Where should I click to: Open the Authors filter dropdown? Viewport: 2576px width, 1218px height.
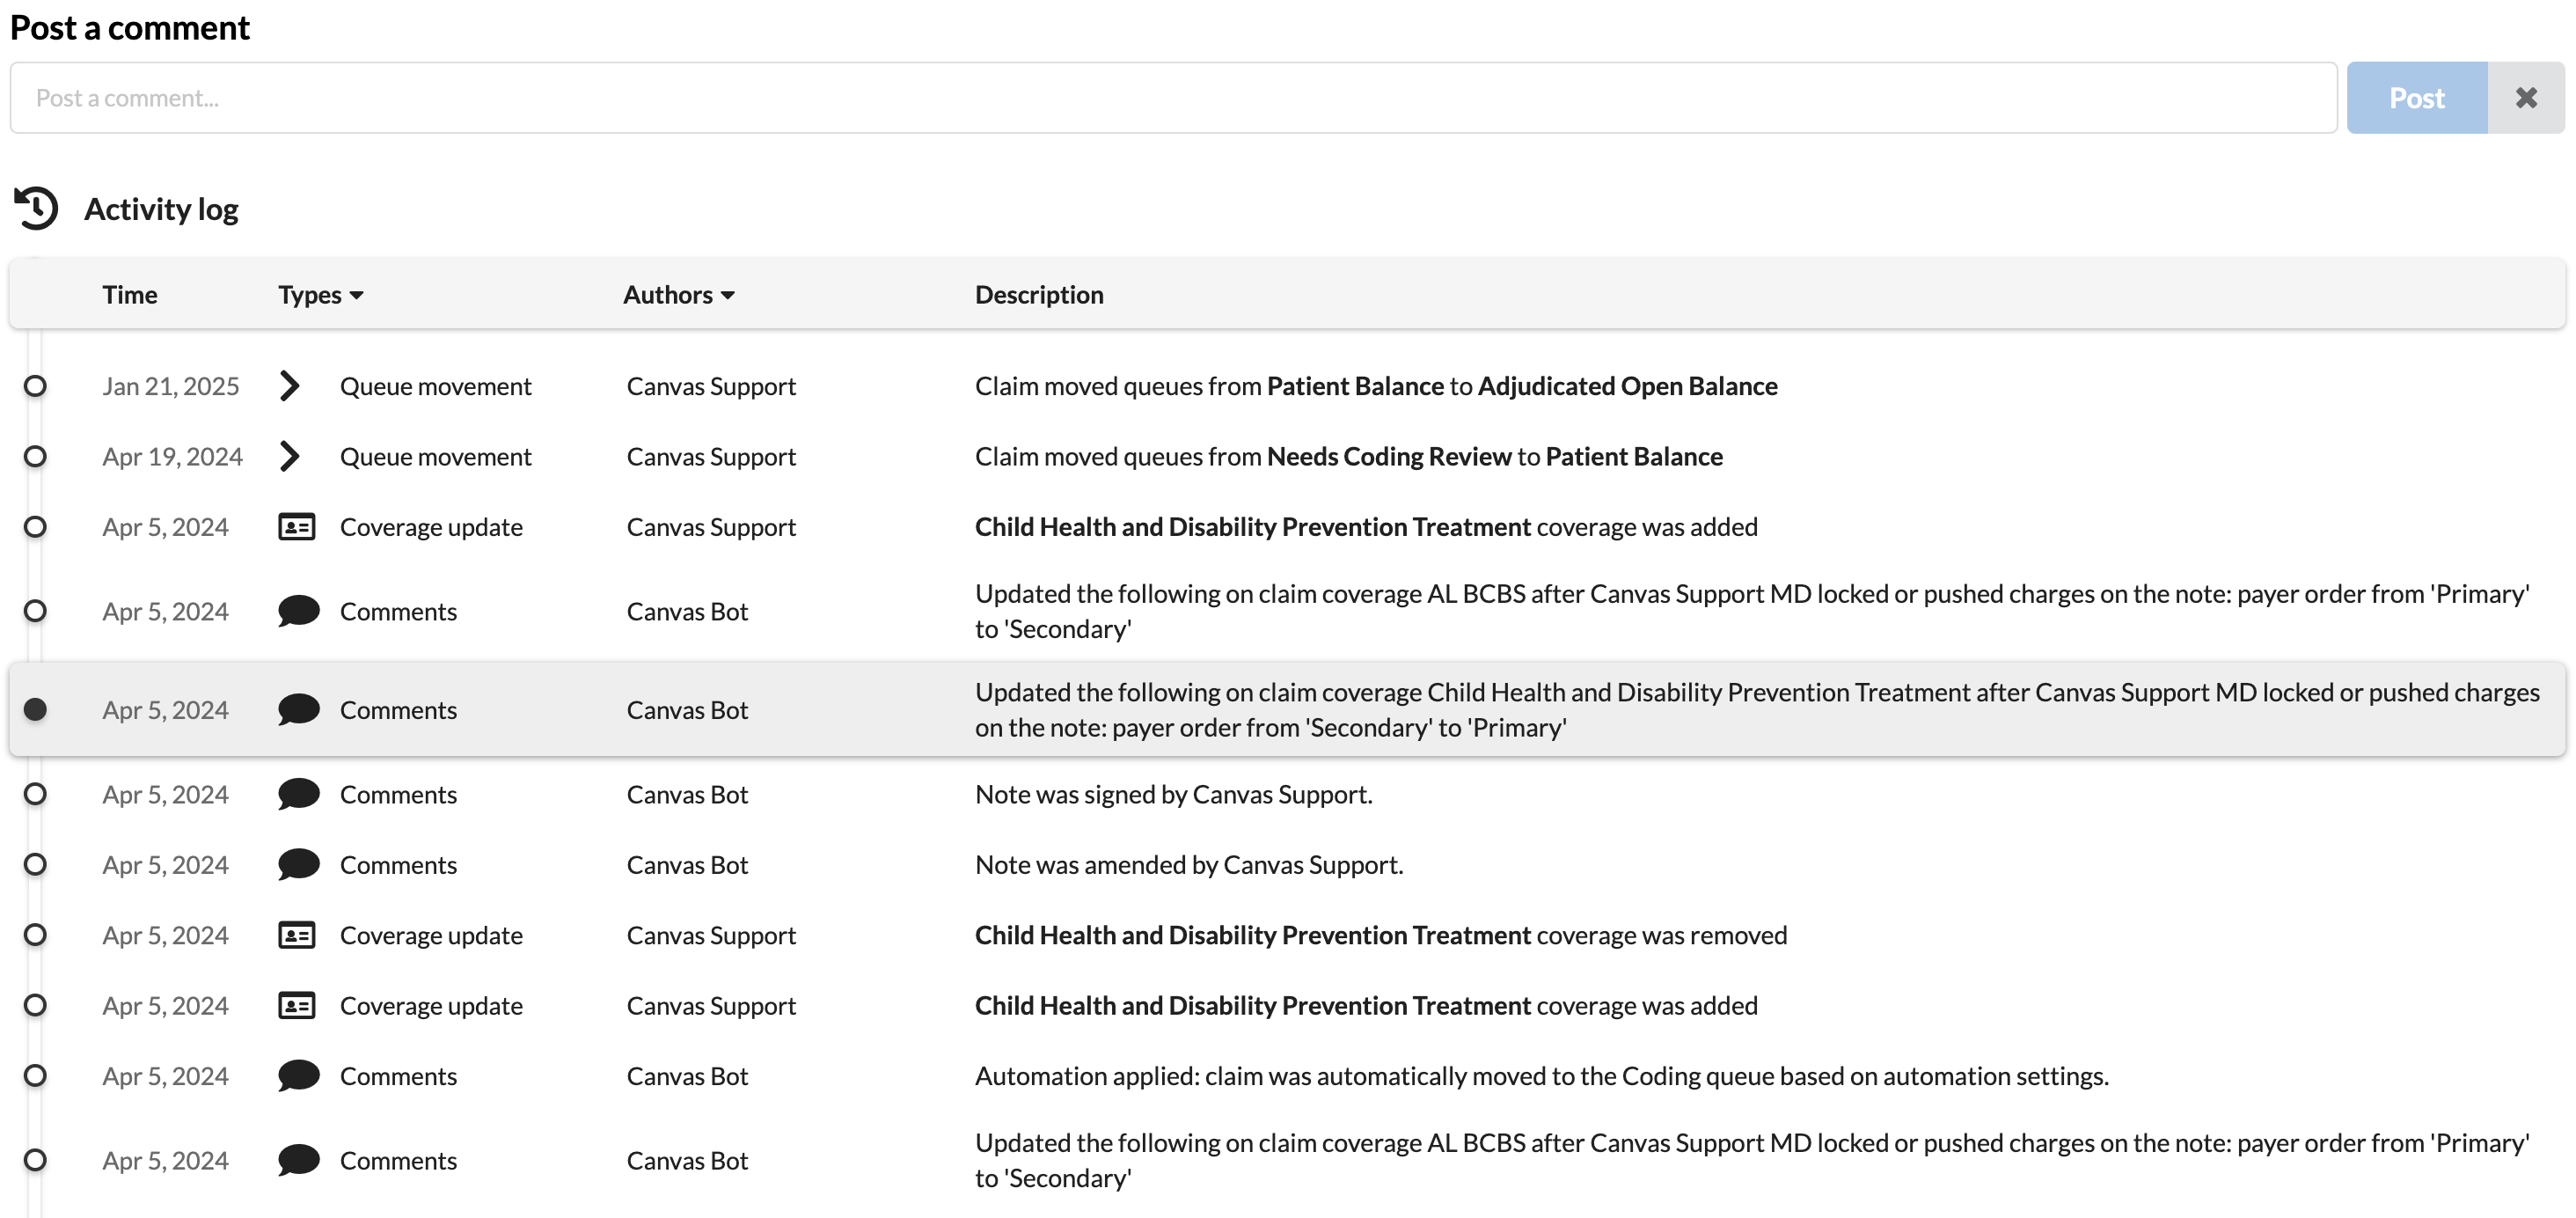click(678, 295)
